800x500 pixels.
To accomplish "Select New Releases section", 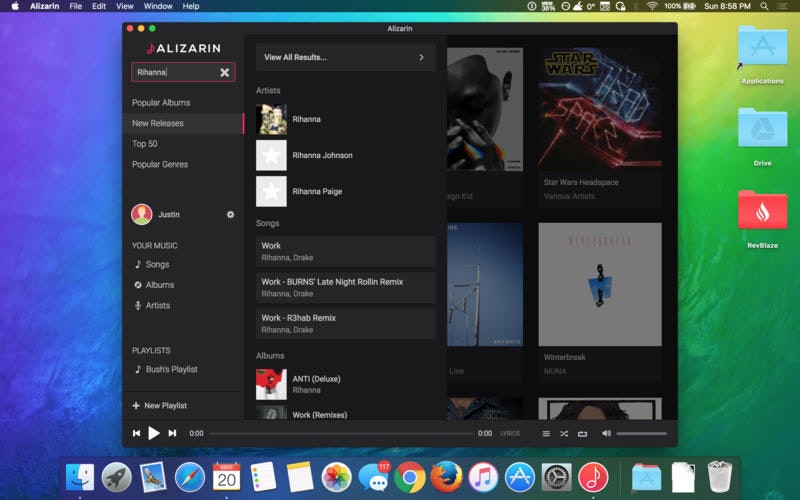I will coord(183,123).
